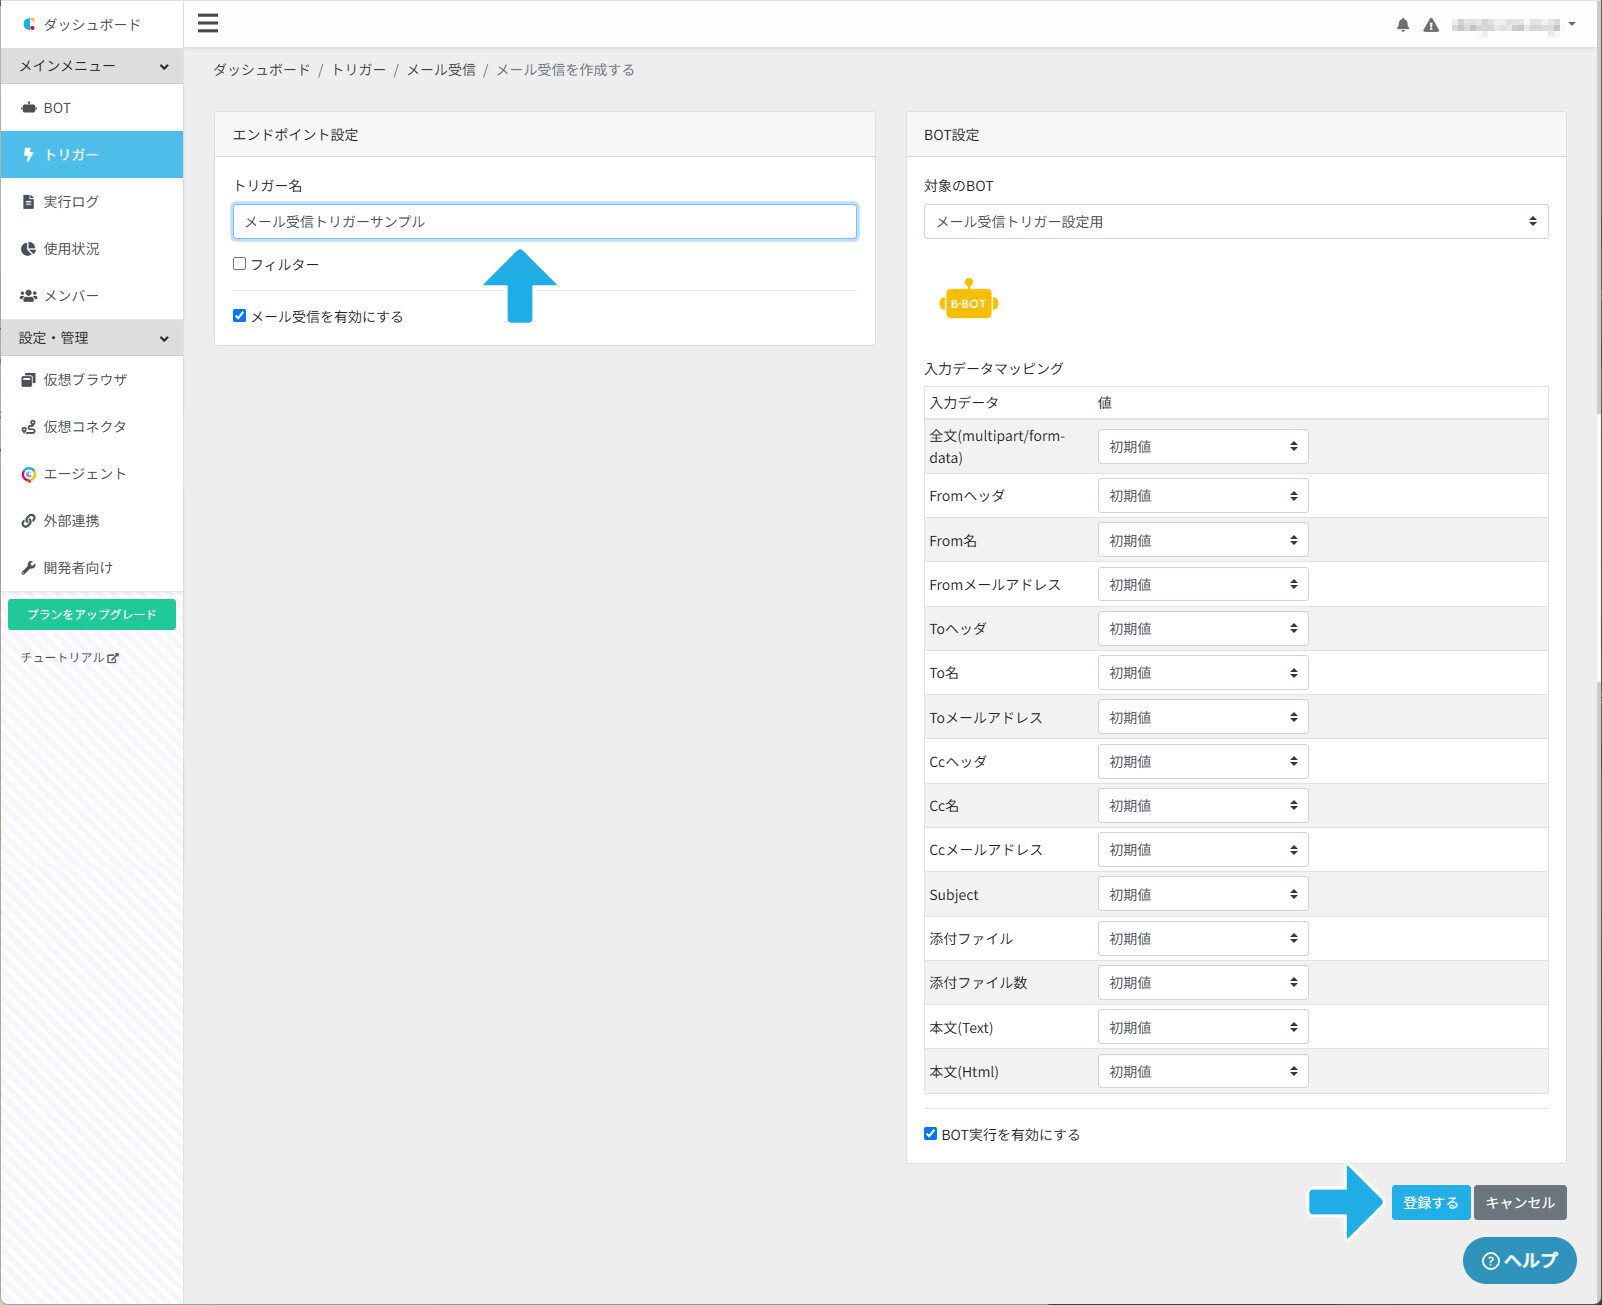Click the yellow B-BOT robot icon
The image size is (1602, 1305).
pyautogui.click(x=968, y=299)
